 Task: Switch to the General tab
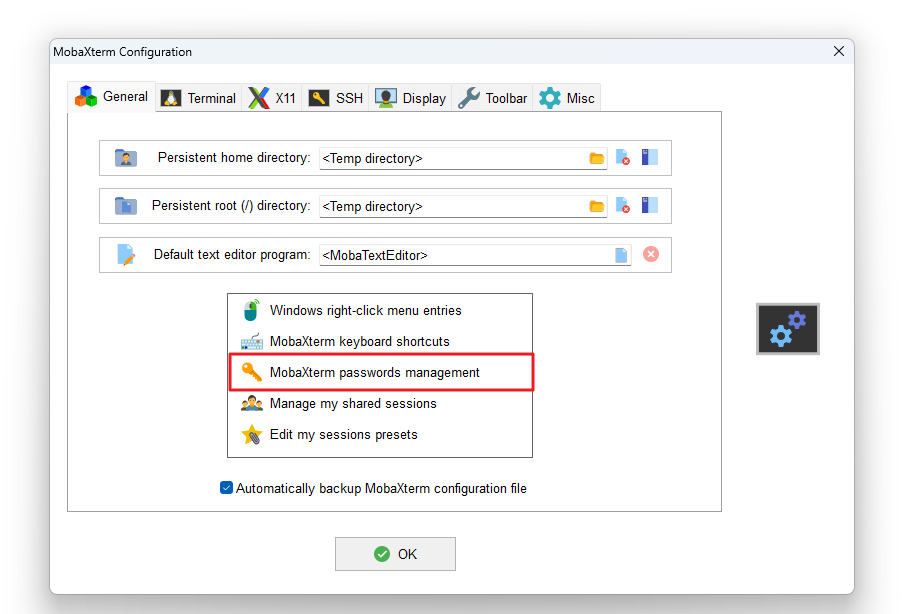[x=111, y=97]
